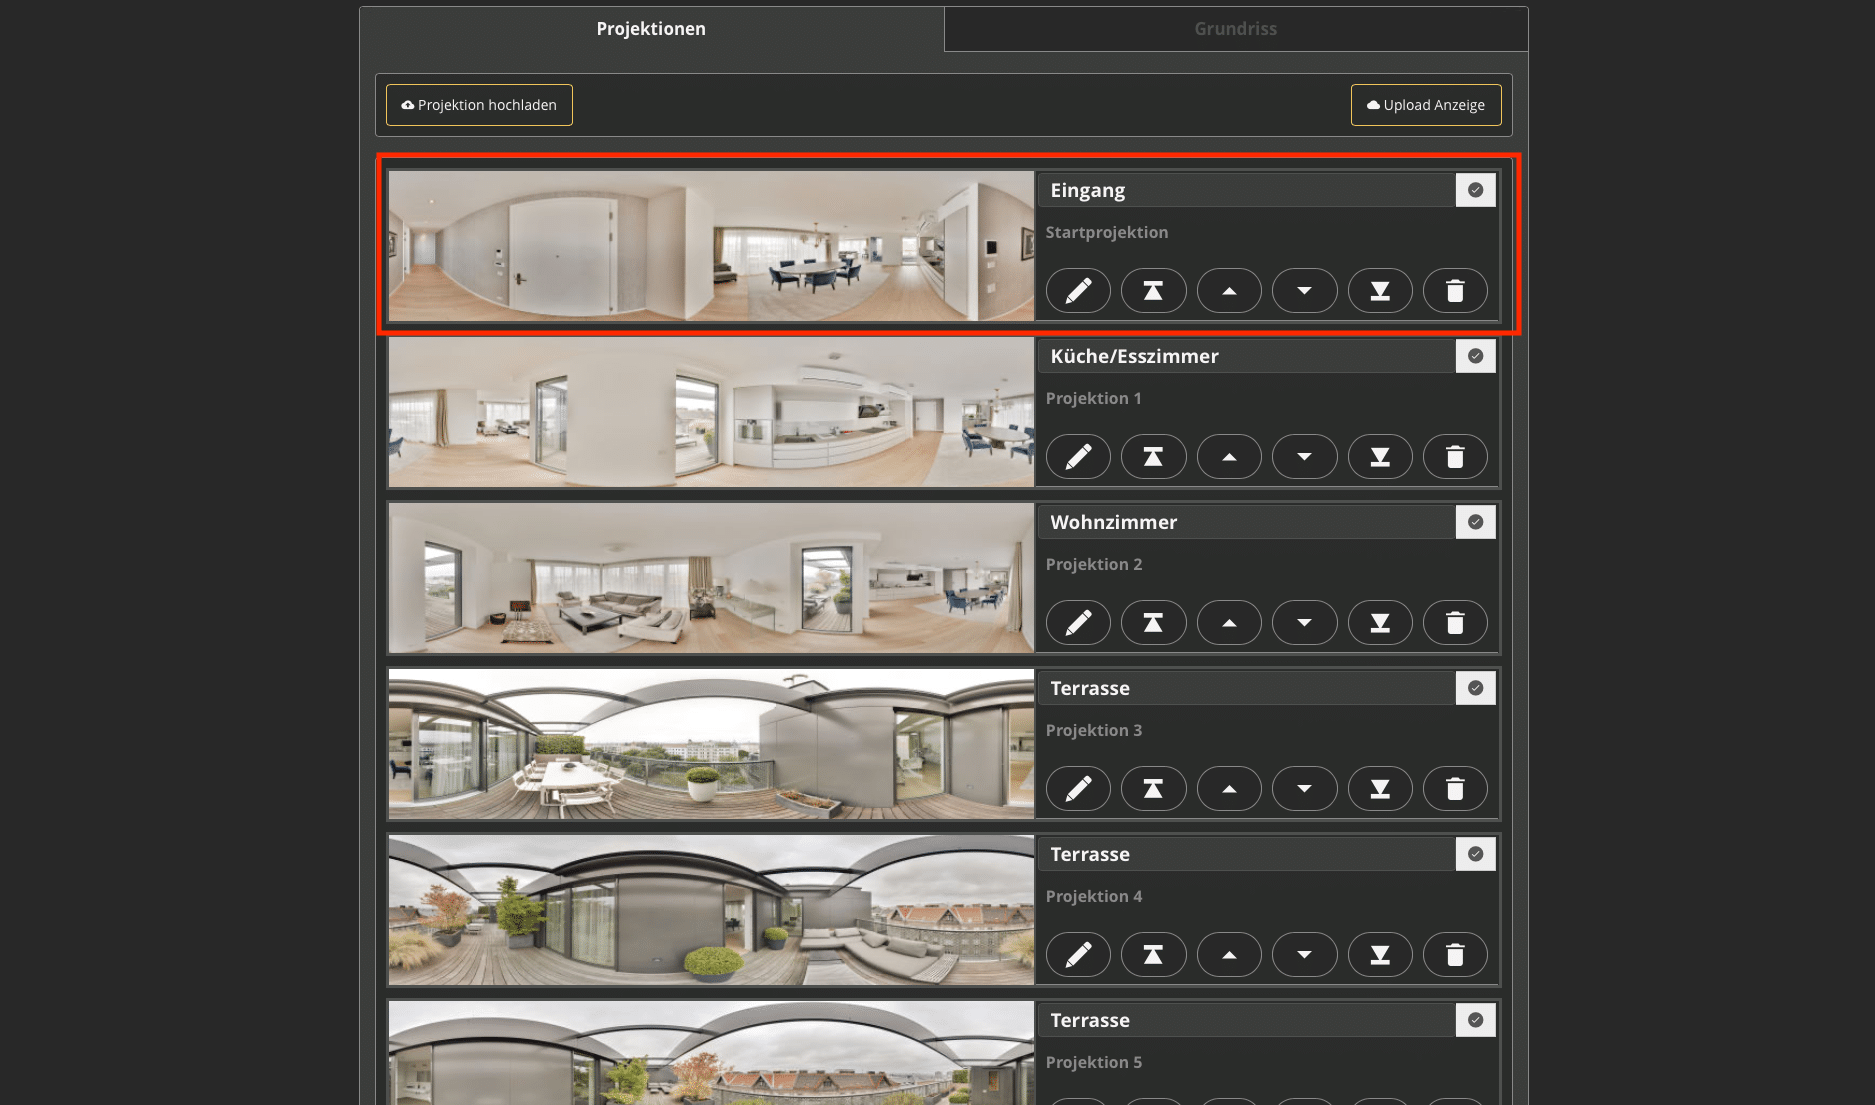Toggle the Eingang checkmark
The width and height of the screenshot is (1875, 1105).
pos(1475,190)
